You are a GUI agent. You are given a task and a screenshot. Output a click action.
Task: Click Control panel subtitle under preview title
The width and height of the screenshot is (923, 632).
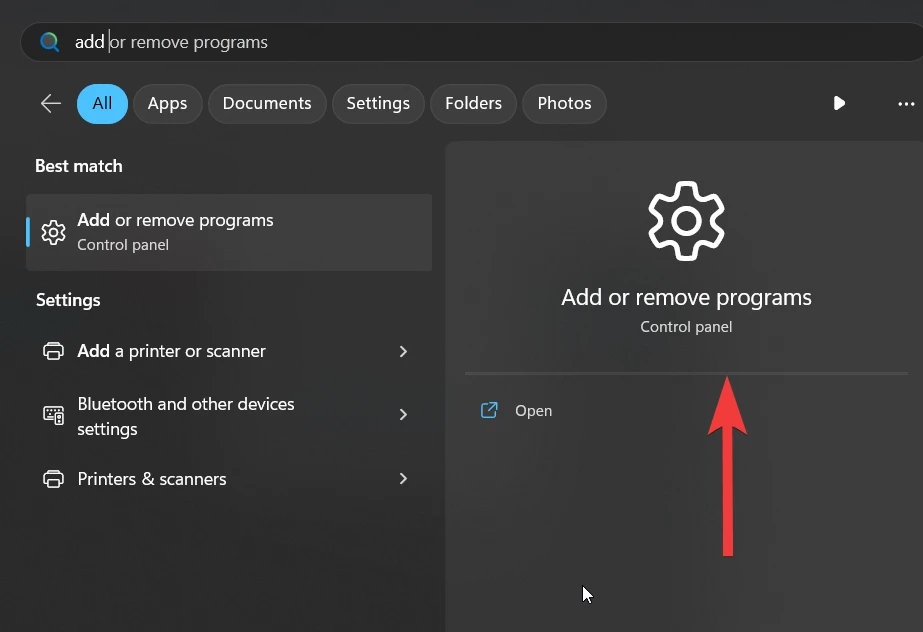(x=686, y=327)
